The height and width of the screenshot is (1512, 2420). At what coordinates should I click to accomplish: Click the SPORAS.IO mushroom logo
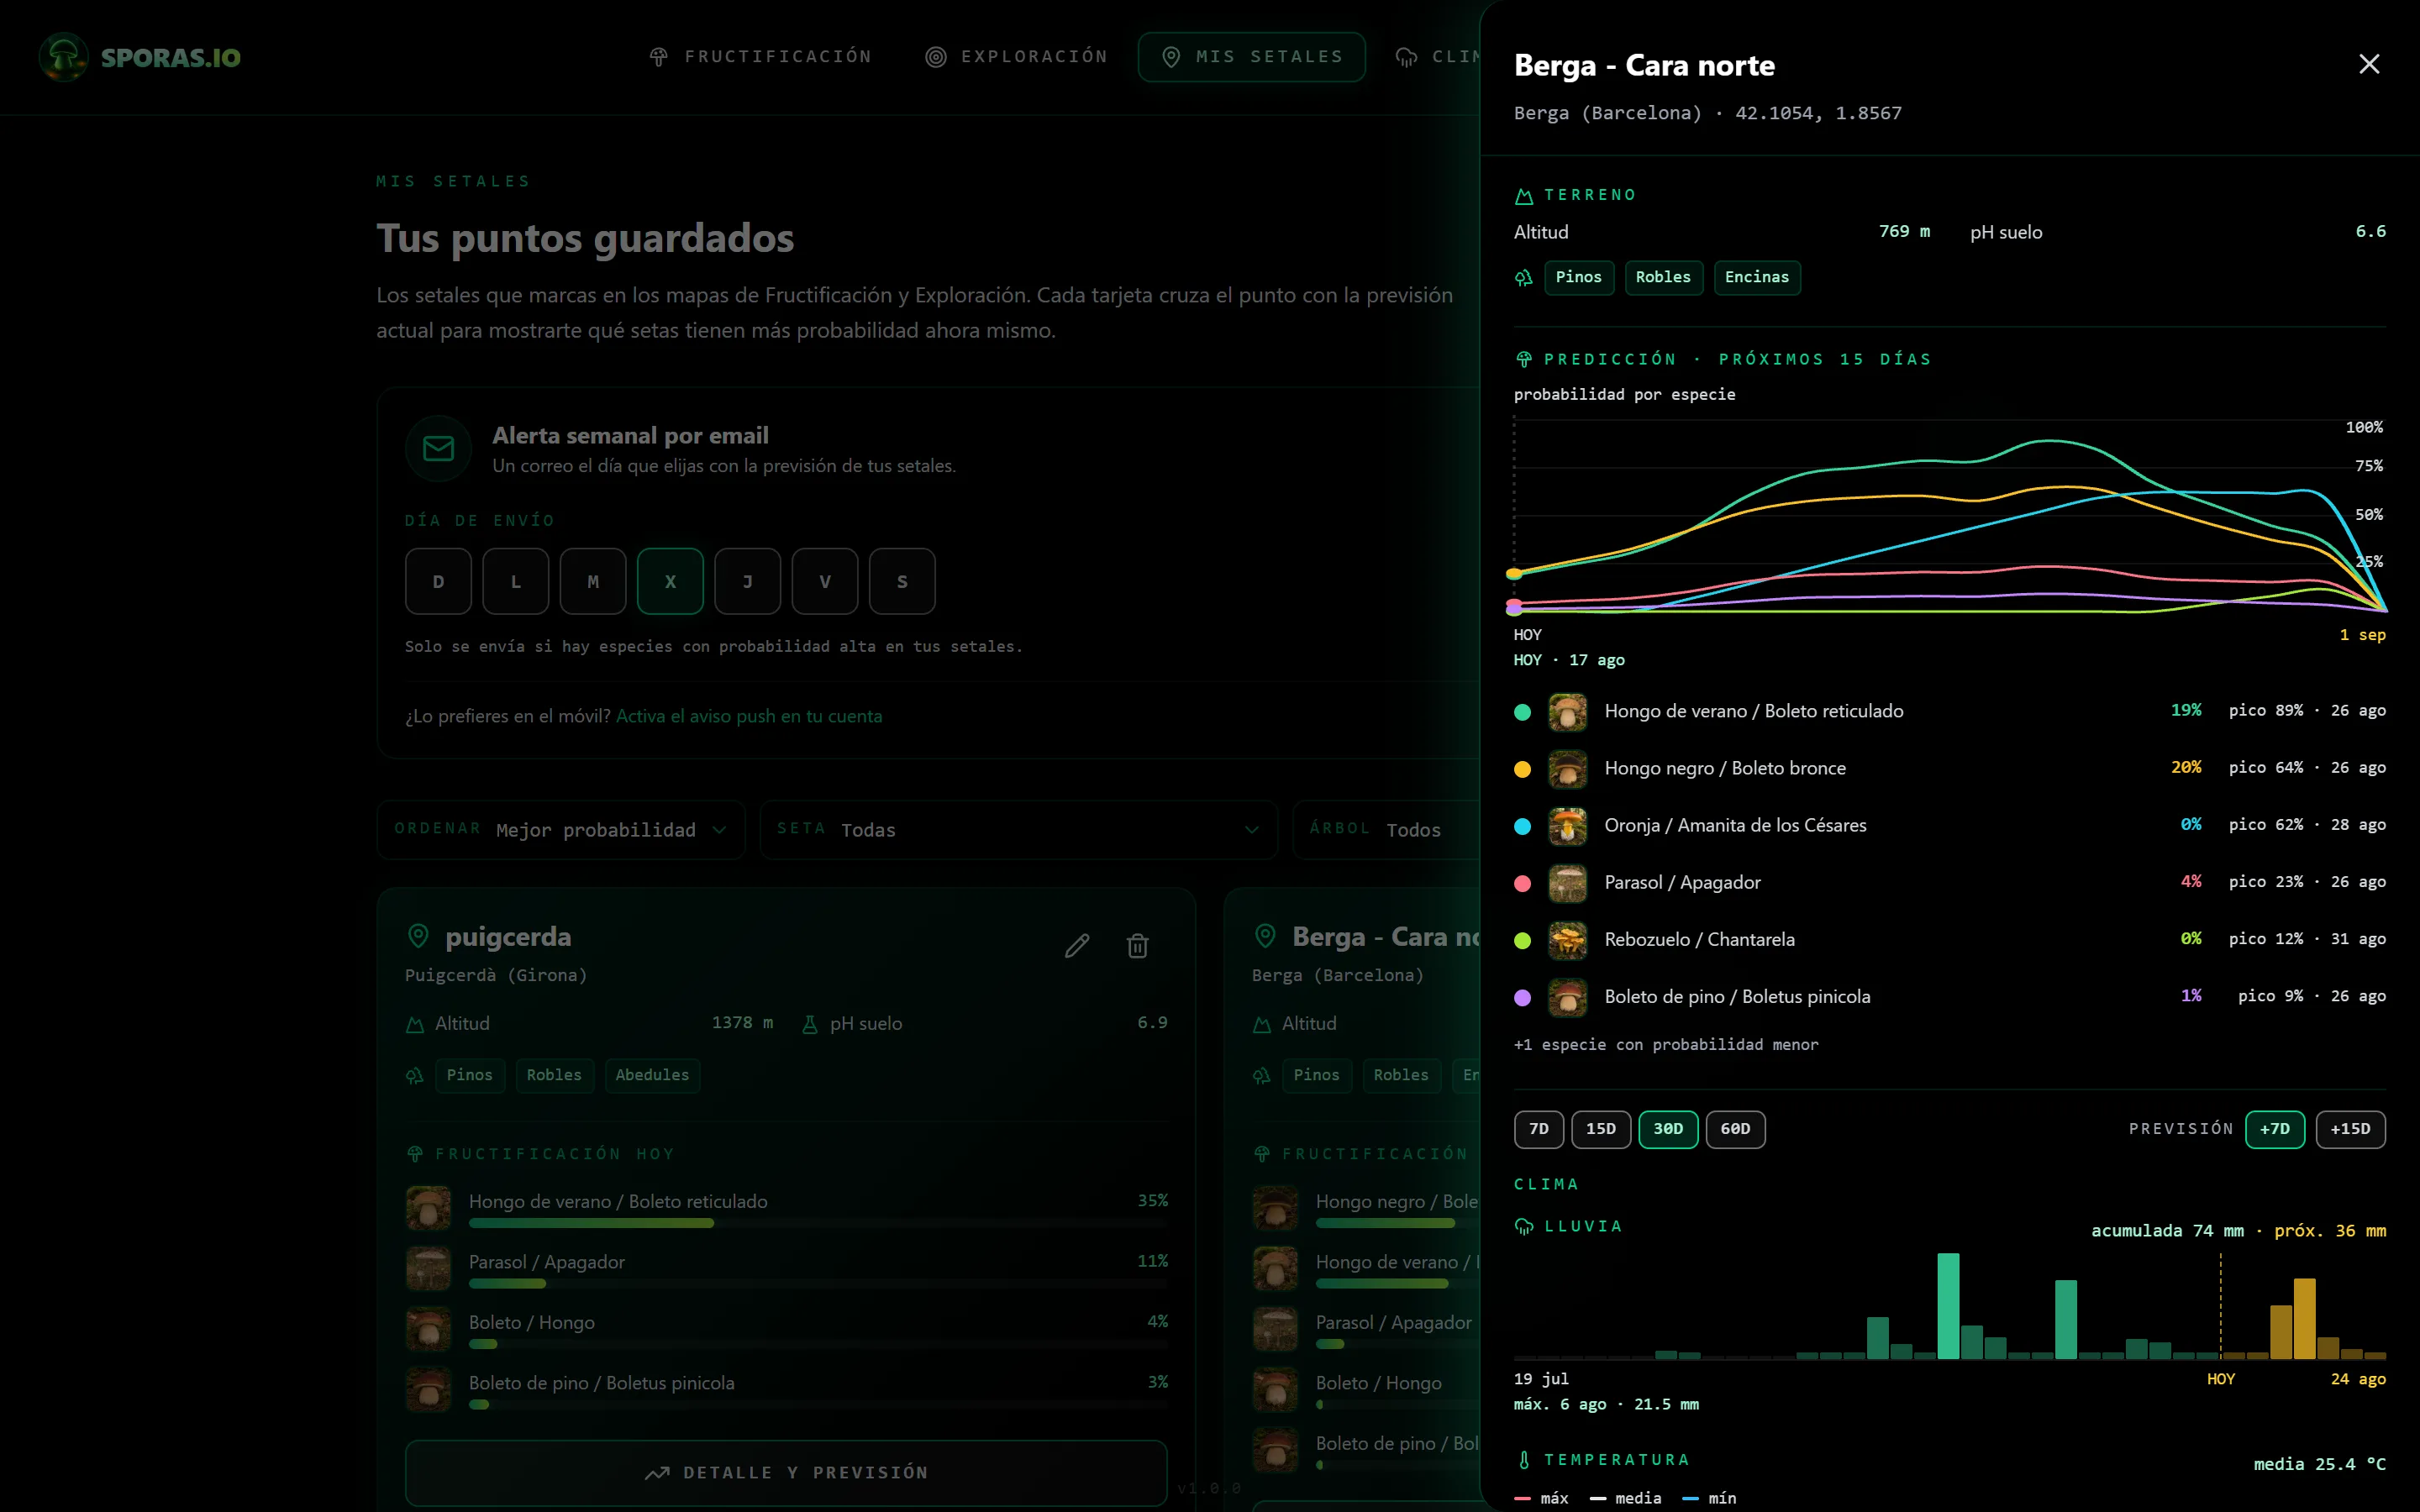pos(64,57)
